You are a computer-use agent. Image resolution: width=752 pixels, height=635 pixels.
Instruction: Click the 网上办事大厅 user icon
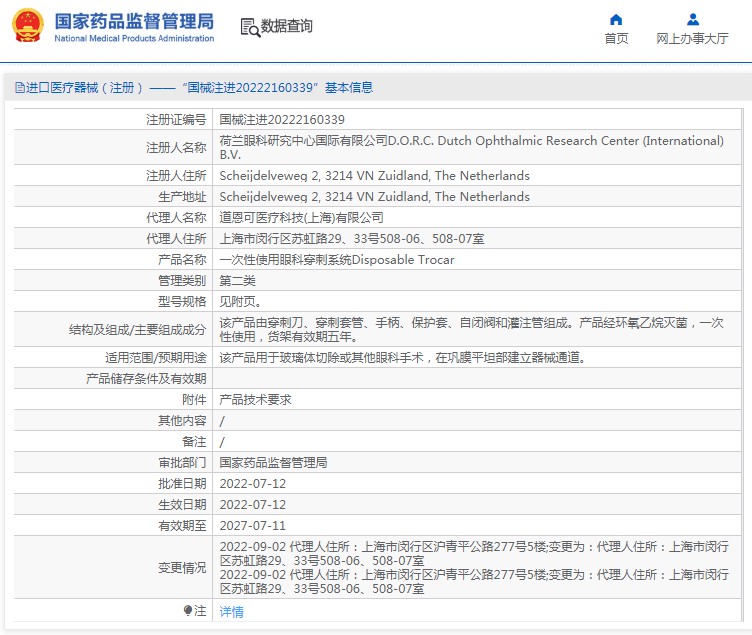pyautogui.click(x=693, y=20)
